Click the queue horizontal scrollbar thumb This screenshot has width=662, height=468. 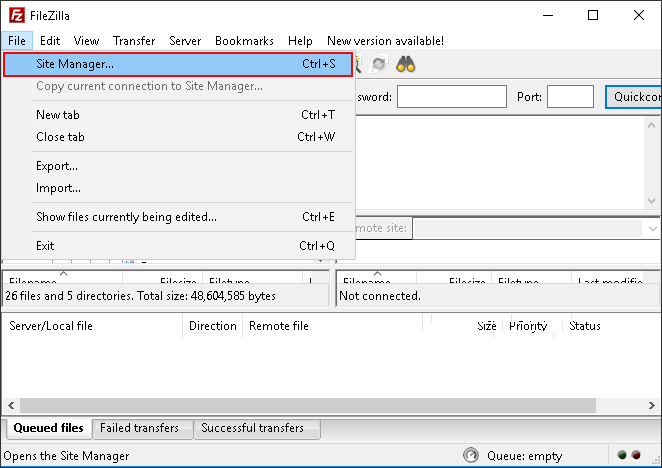click(308, 405)
